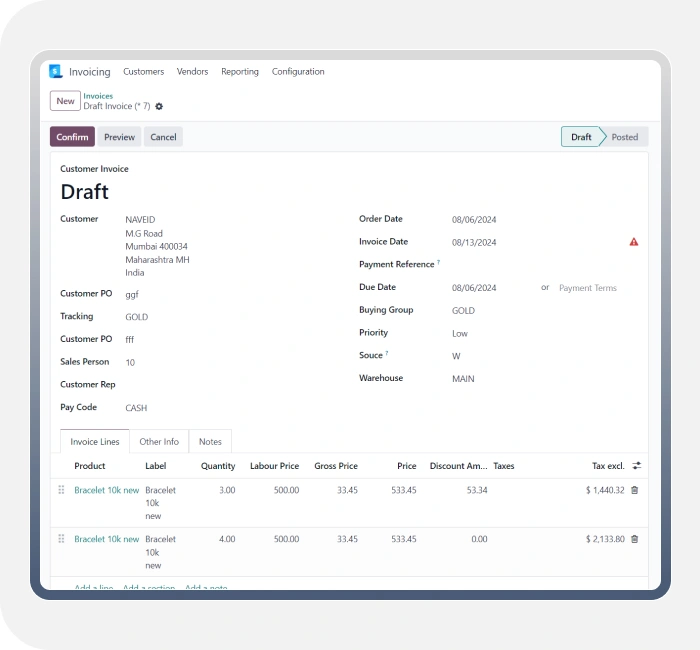This screenshot has width=700, height=650.
Task: Click the Taxes column header
Action: (504, 466)
